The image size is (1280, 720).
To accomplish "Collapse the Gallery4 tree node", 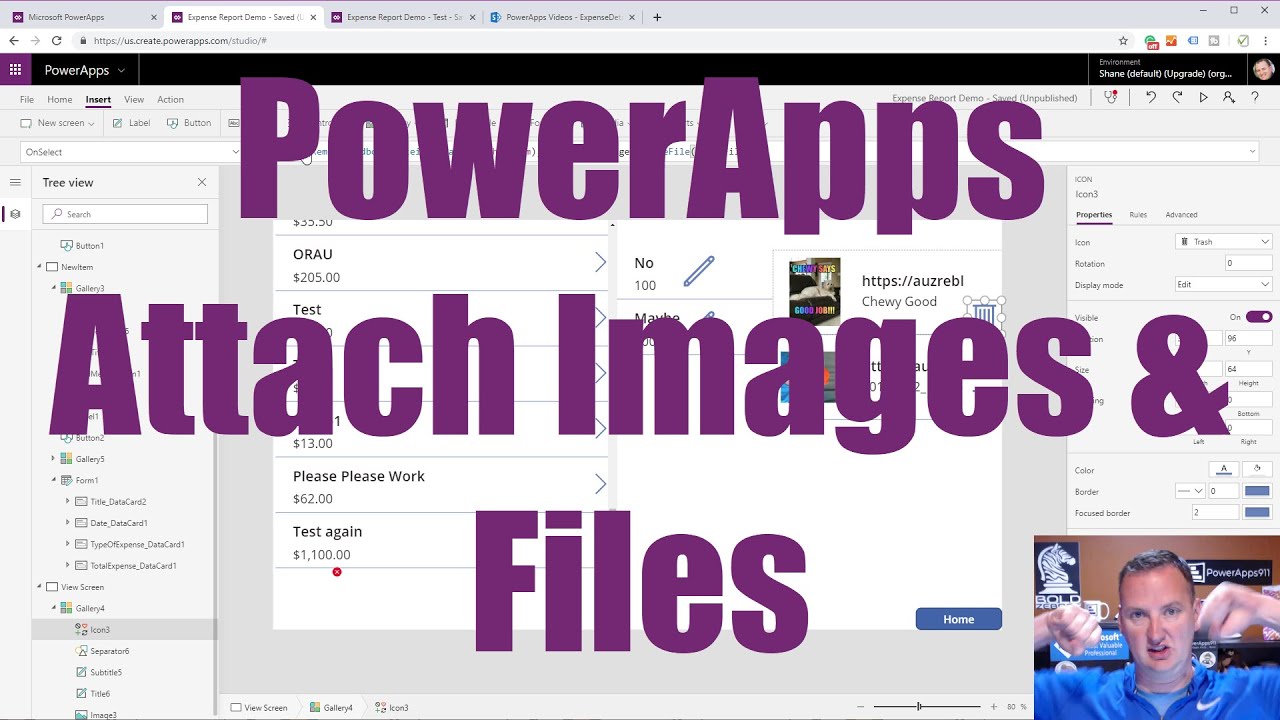I will [x=53, y=608].
